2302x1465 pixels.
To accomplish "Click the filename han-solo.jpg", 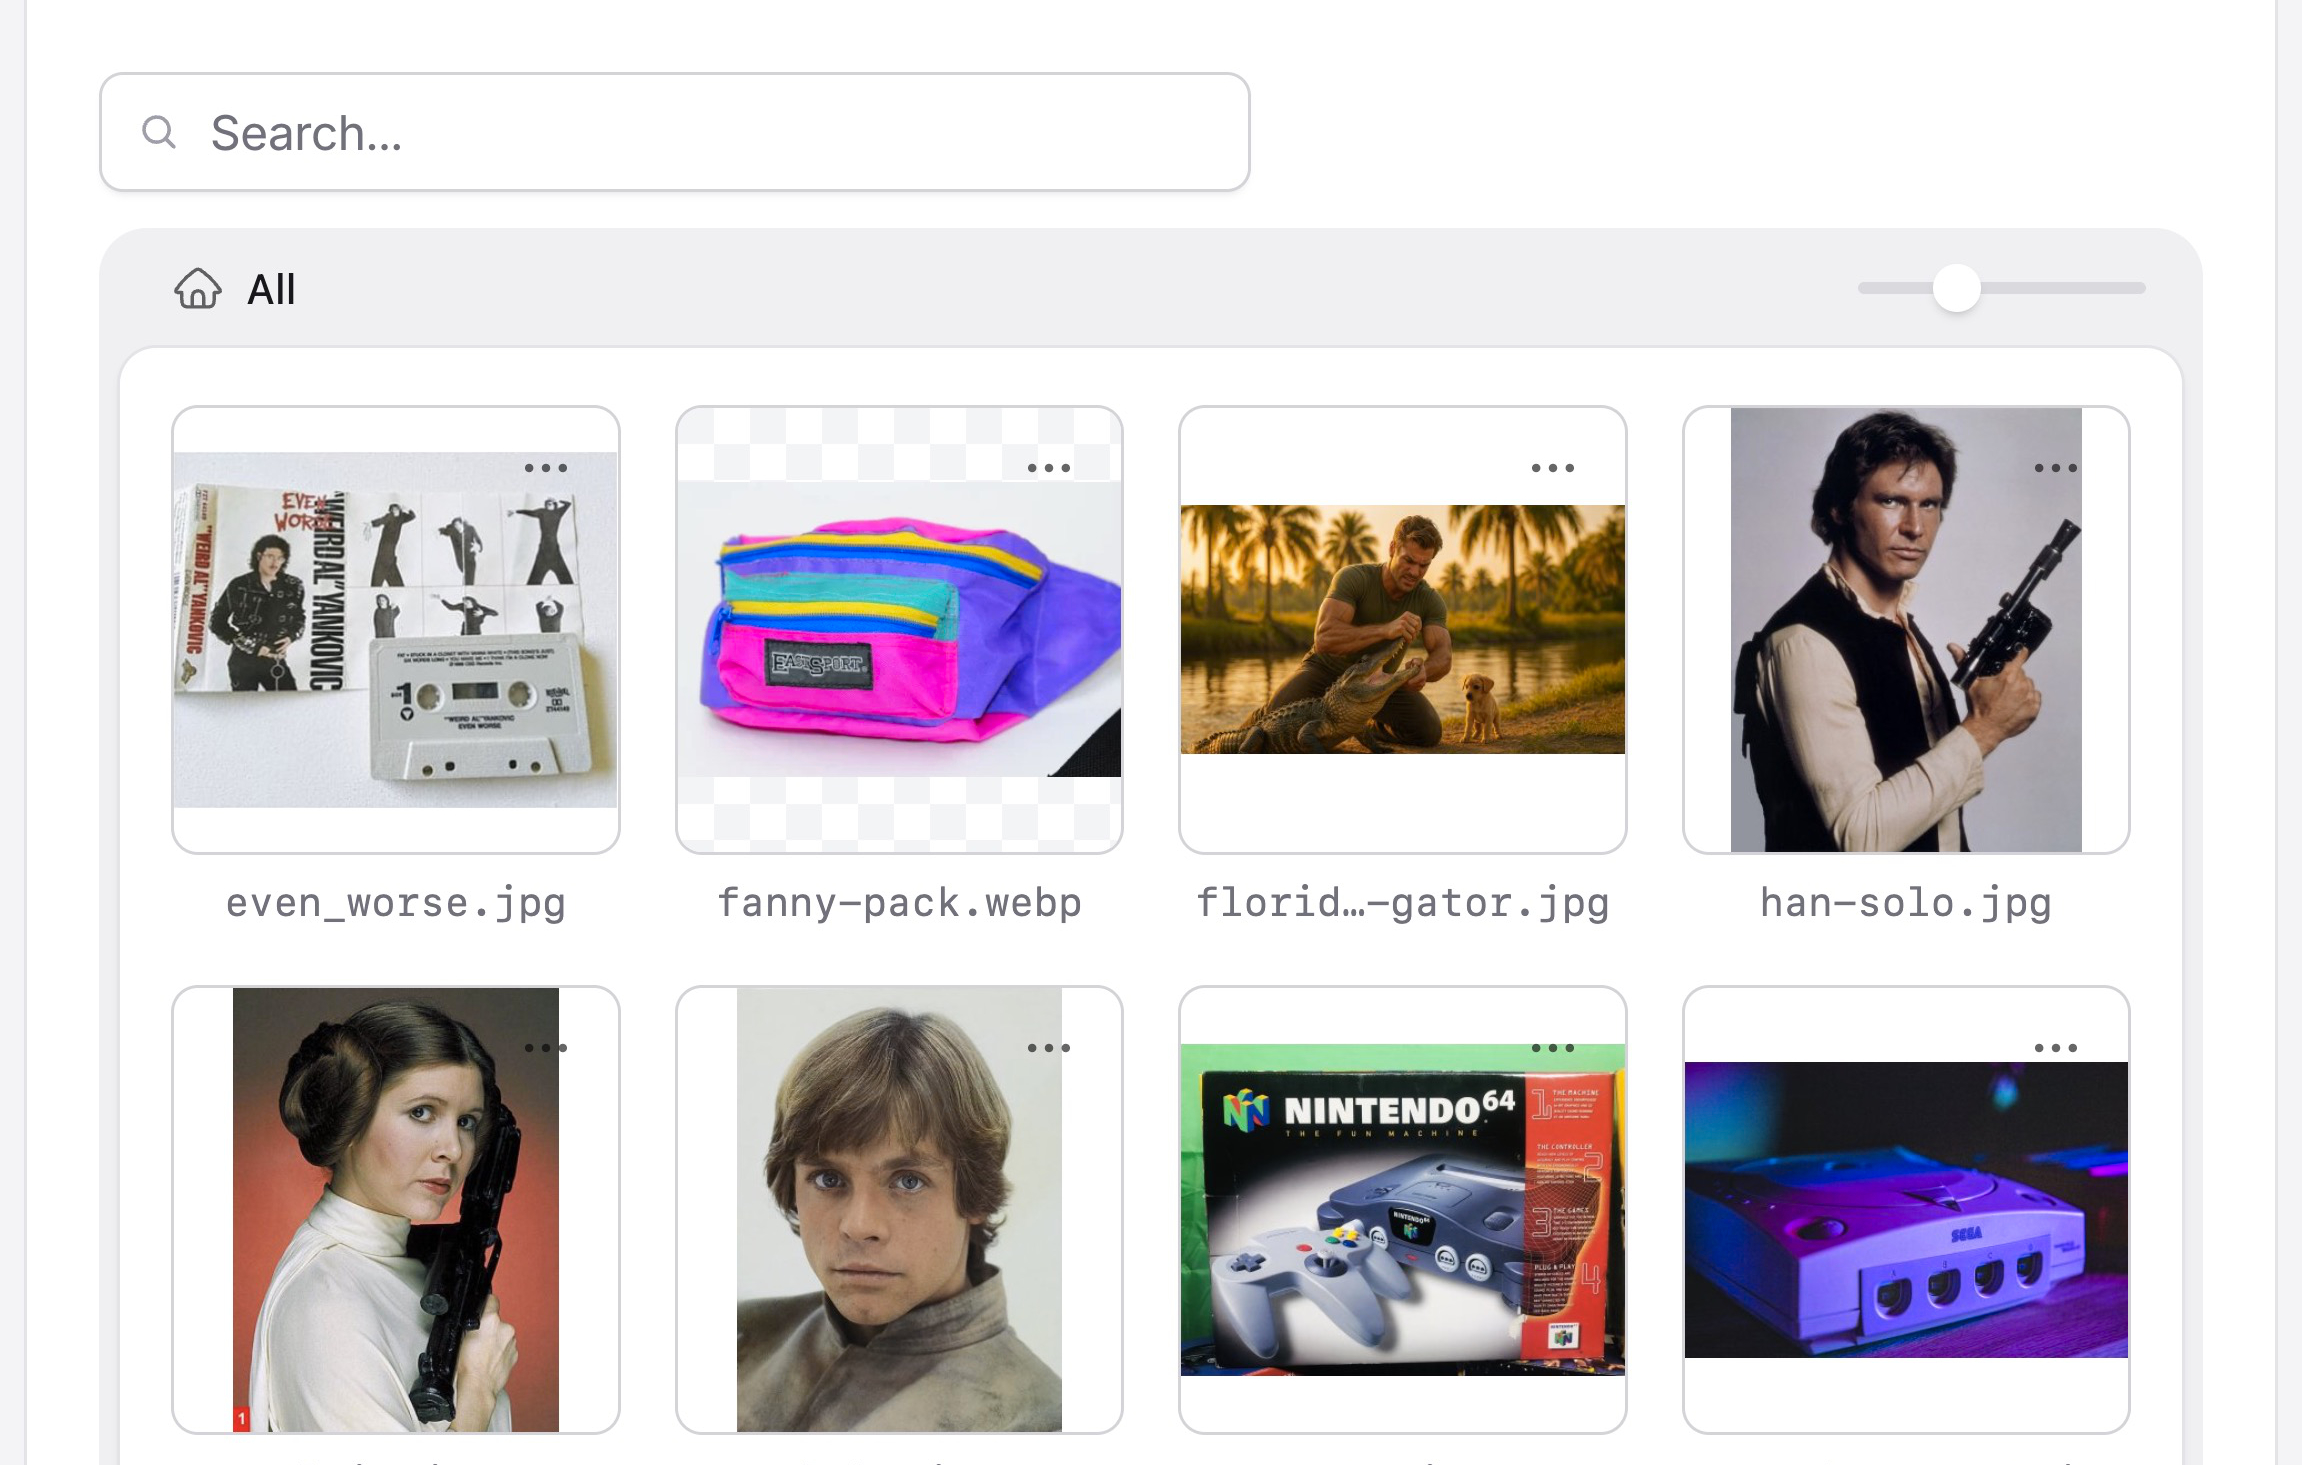I will [1904, 902].
